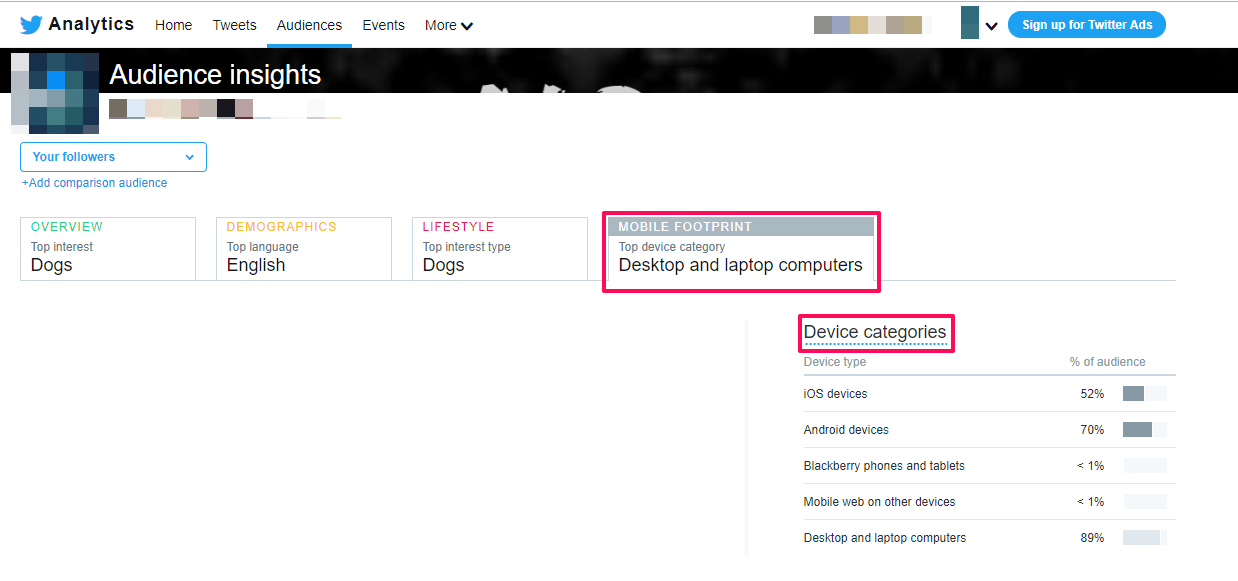
Task: Click the Twitter bird logo icon
Action: click(x=31, y=25)
